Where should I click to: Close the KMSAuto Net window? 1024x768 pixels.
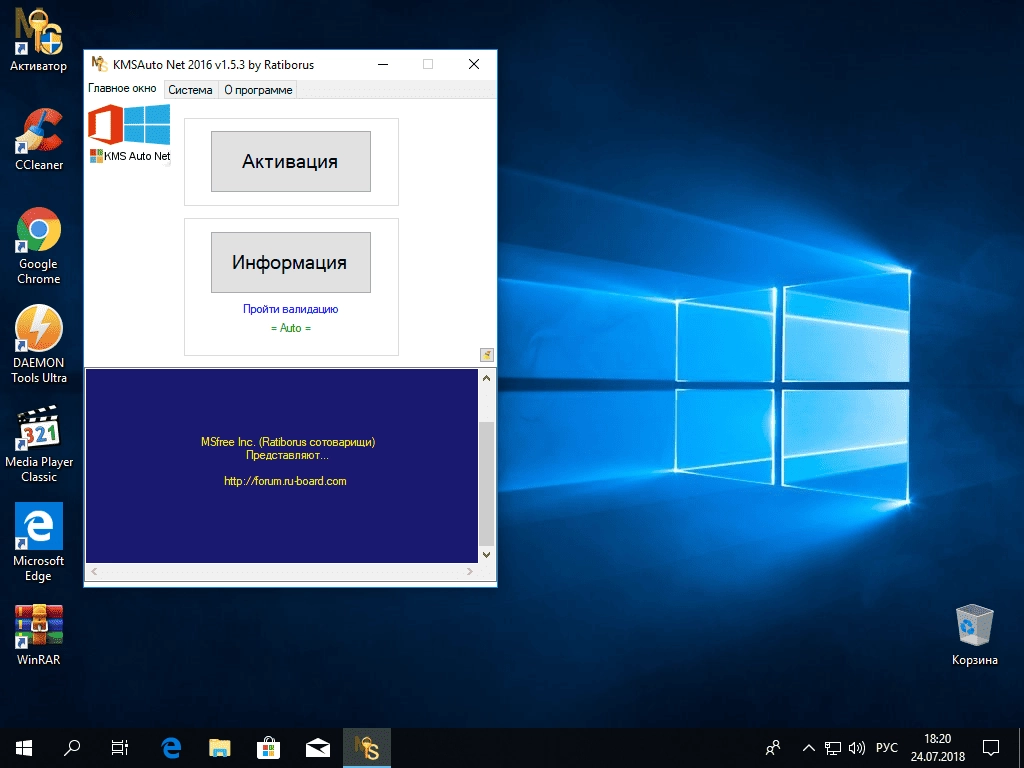pyautogui.click(x=474, y=64)
